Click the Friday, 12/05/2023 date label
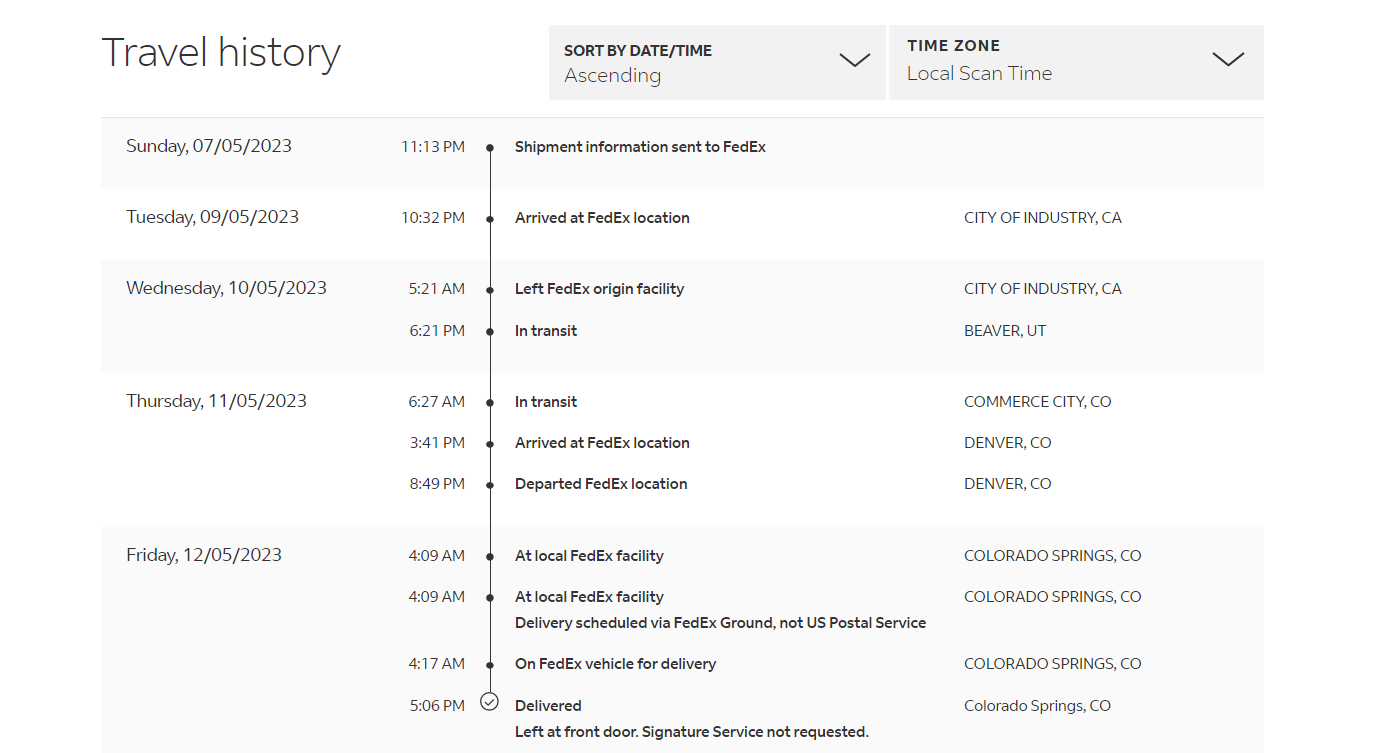 tap(204, 555)
